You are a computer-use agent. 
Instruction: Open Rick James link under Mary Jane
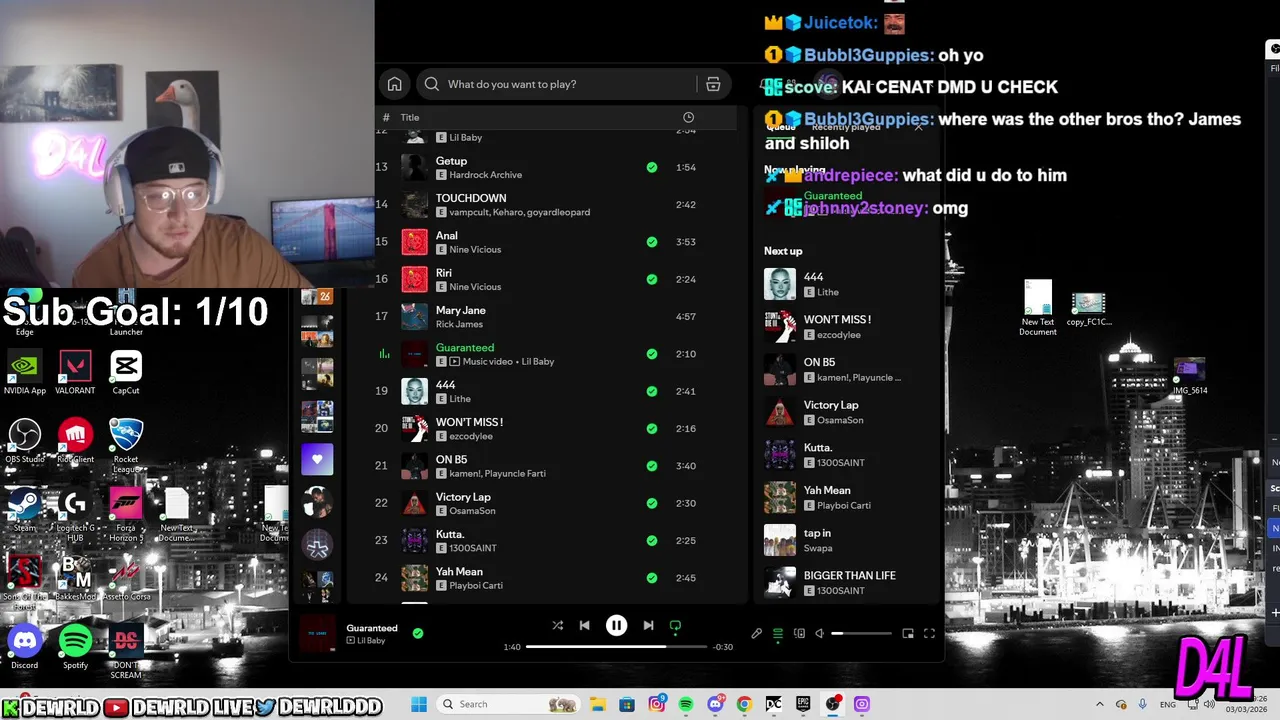[460, 324]
